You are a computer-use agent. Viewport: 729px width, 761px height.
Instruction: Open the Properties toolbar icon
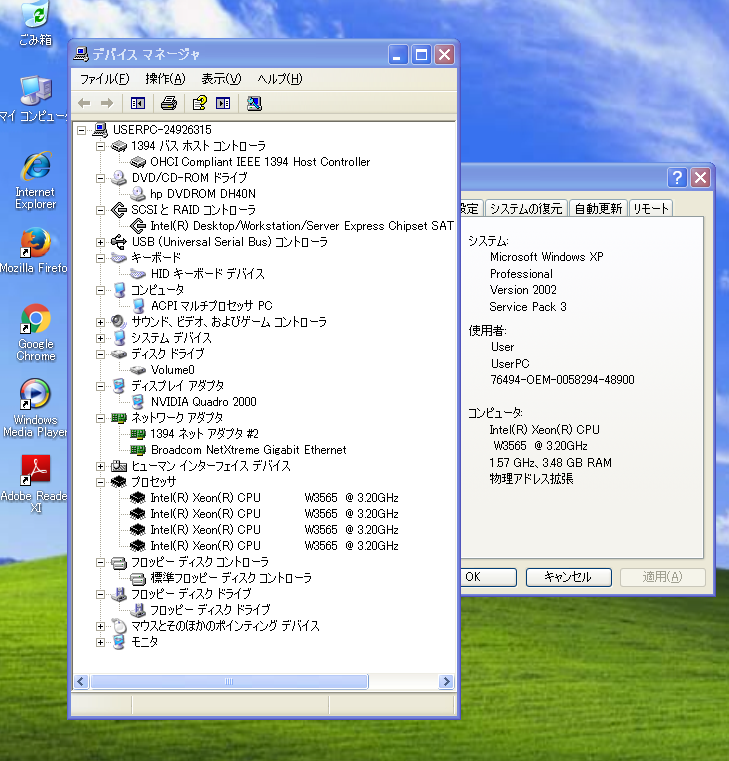pos(199,103)
